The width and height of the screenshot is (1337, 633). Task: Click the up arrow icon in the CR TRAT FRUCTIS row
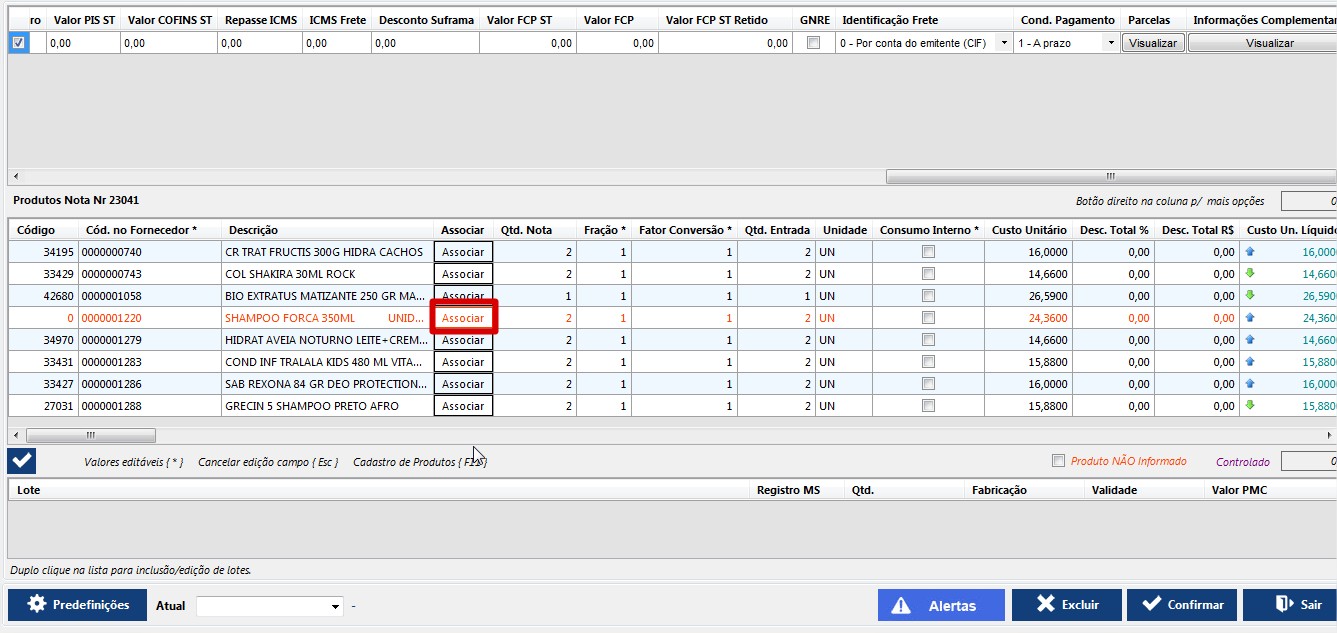[x=1249, y=252]
